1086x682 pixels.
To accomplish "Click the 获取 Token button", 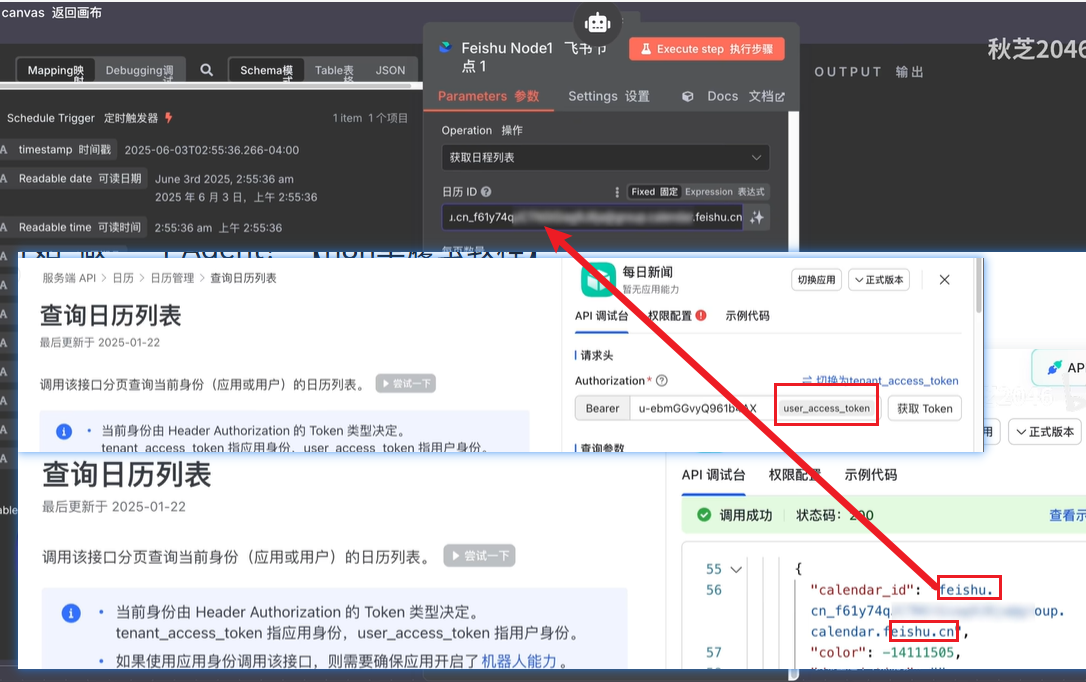I will tap(925, 409).
